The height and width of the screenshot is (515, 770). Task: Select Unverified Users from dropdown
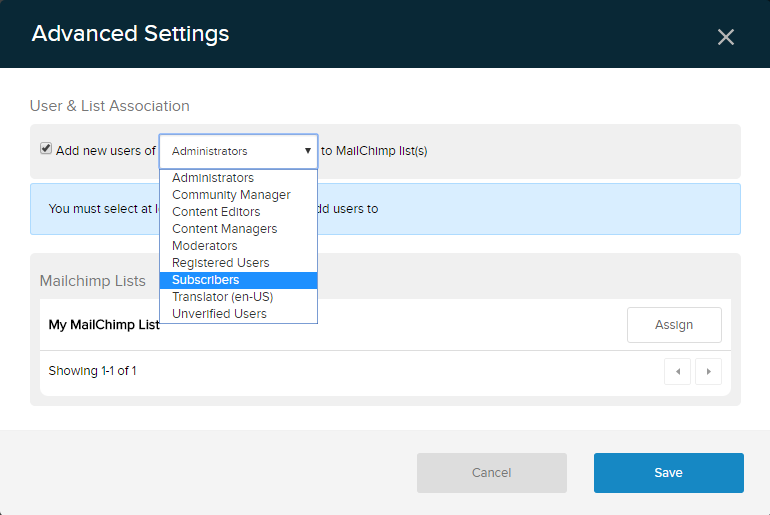tap(219, 314)
